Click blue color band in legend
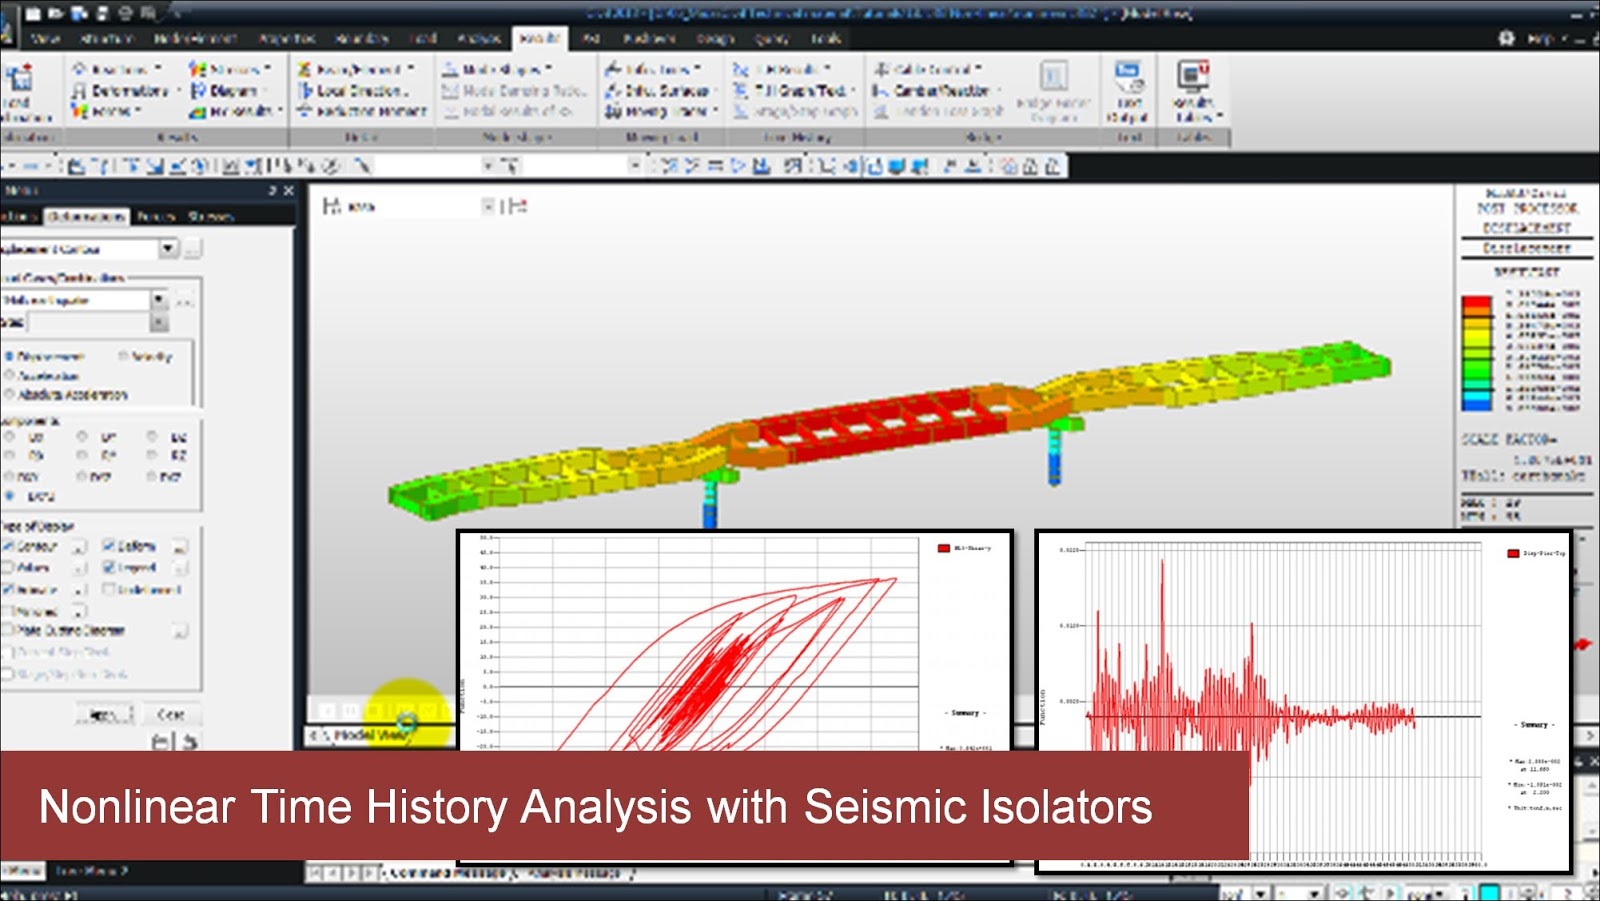 click(x=1476, y=403)
